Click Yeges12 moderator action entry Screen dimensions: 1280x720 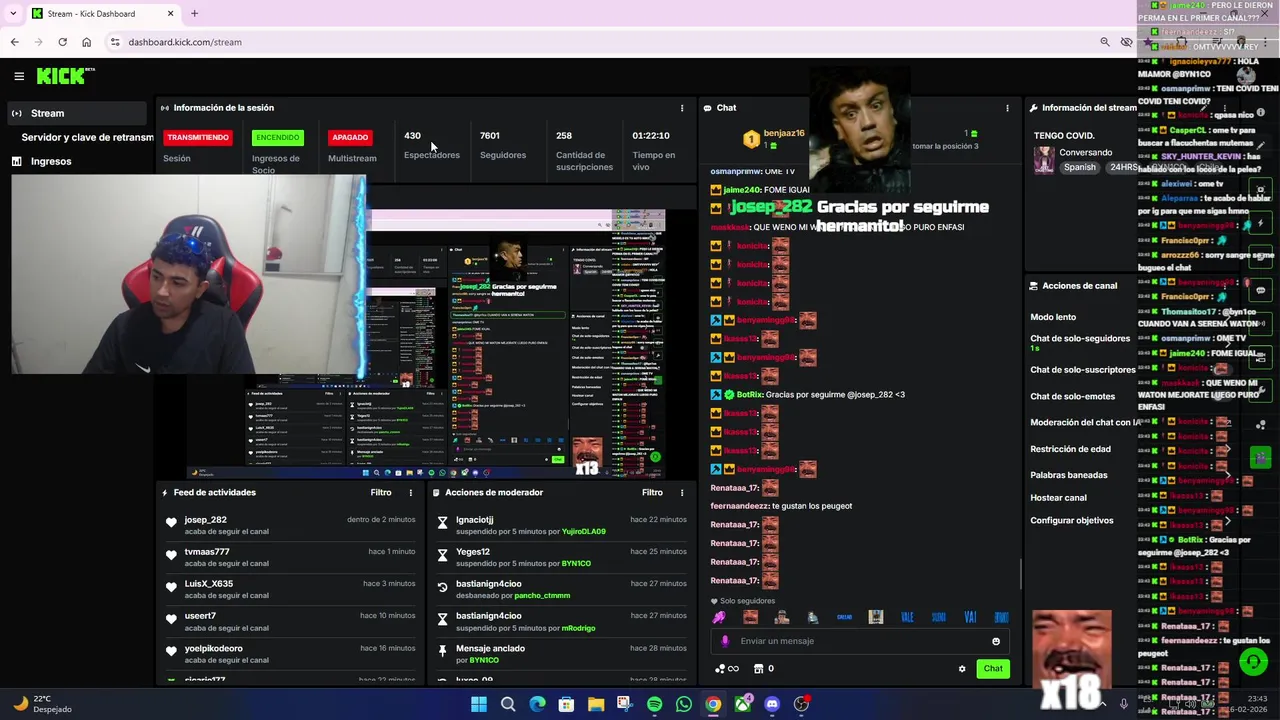coord(473,552)
